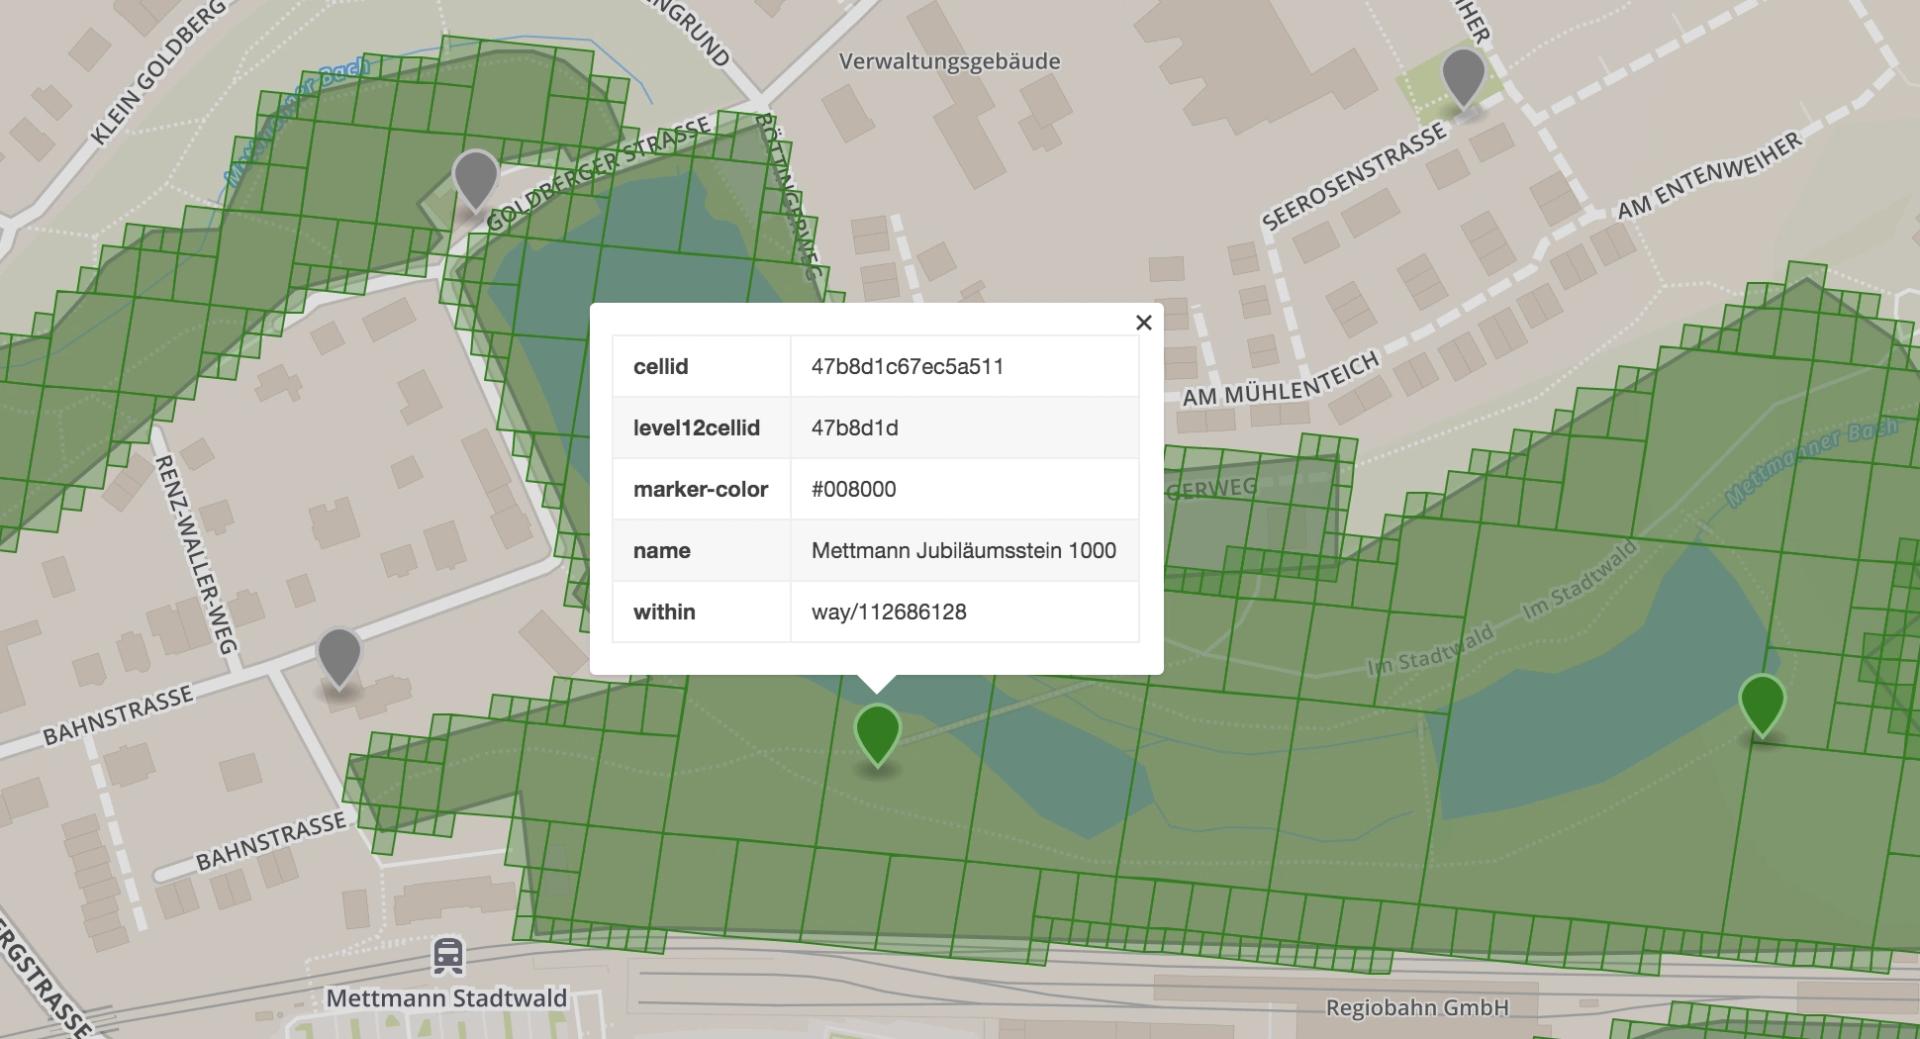Image resolution: width=1920 pixels, height=1039 pixels.
Task: Select the gray marker on Bahnstrasse
Action: tap(339, 656)
